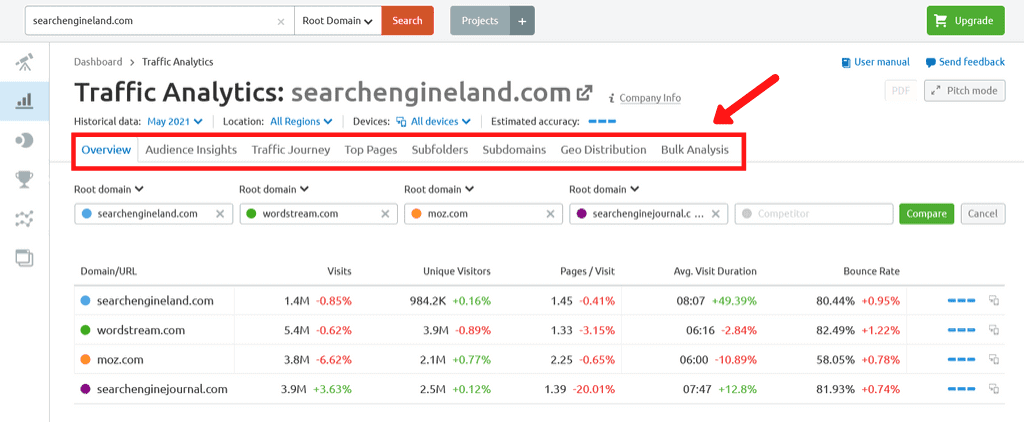Switch to the Bulk Analysis tab
This screenshot has width=1024, height=423.
click(x=695, y=149)
